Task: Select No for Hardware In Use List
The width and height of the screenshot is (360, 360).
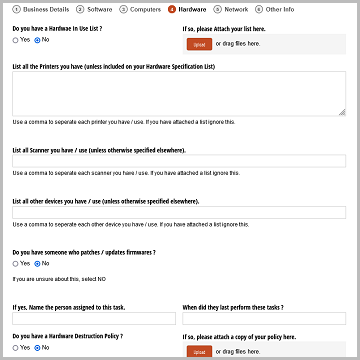Action: pos(37,40)
